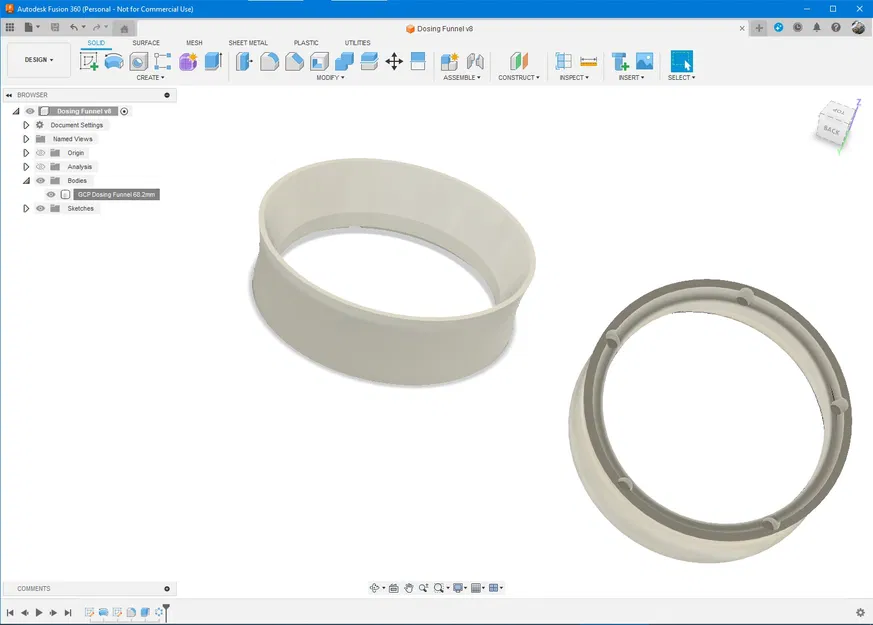873x625 pixels.
Task: Hide the GCP Dosing Funnel 68.2mm body
Action: pos(49,194)
